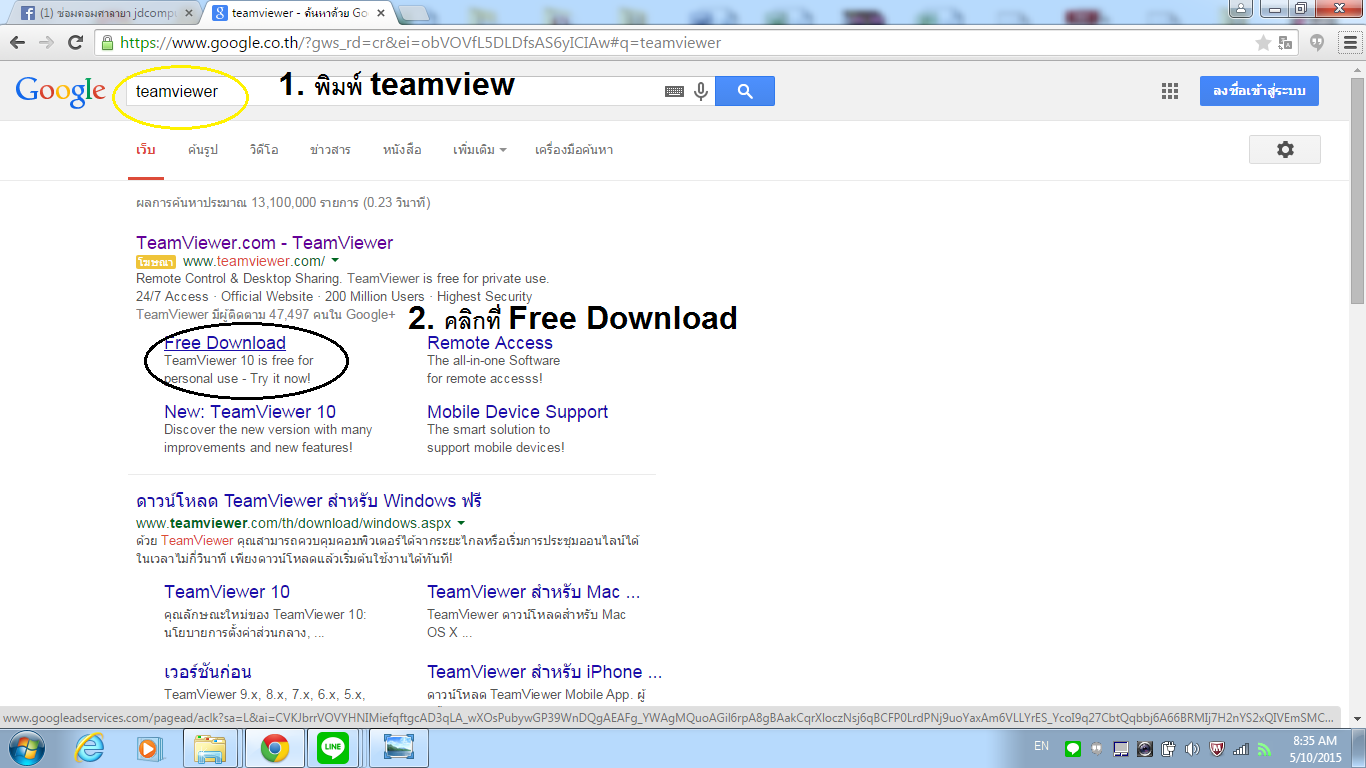This screenshot has width=1366, height=768.
Task: Open the file explorer folder on taskbar
Action: click(x=210, y=748)
